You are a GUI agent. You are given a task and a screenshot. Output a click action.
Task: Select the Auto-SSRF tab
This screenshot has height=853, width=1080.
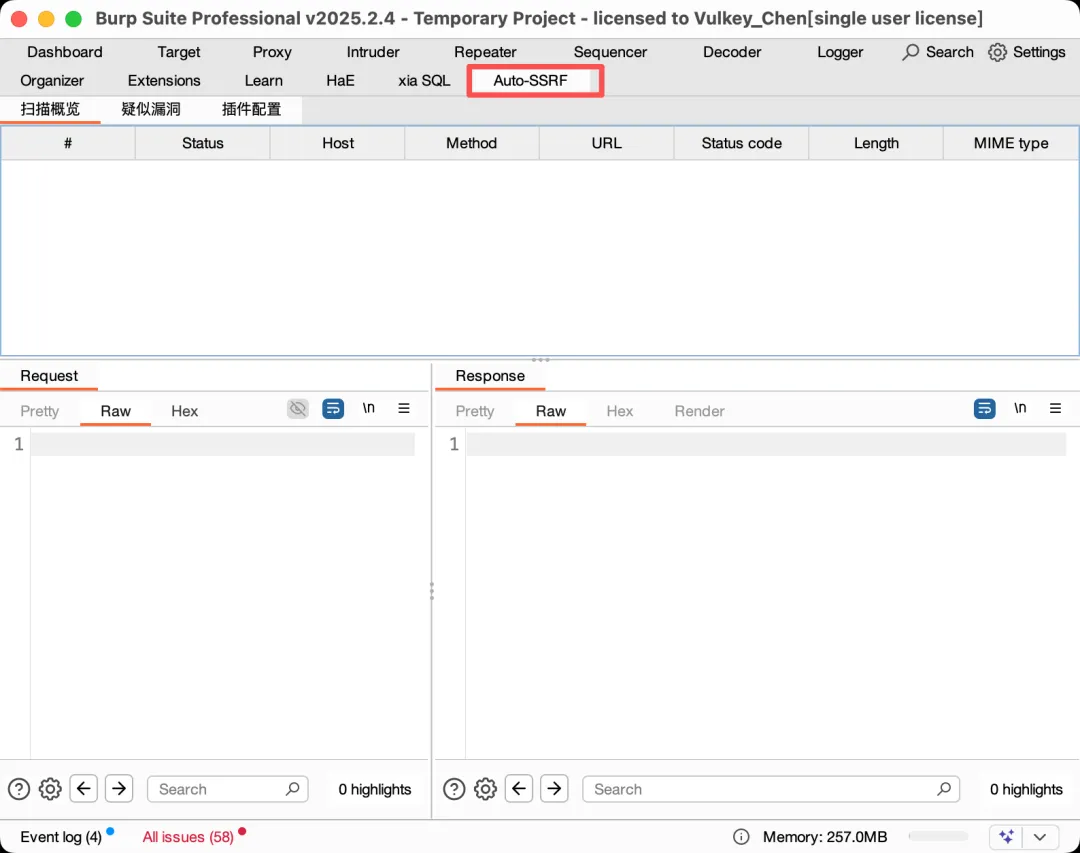pyautogui.click(x=530, y=81)
